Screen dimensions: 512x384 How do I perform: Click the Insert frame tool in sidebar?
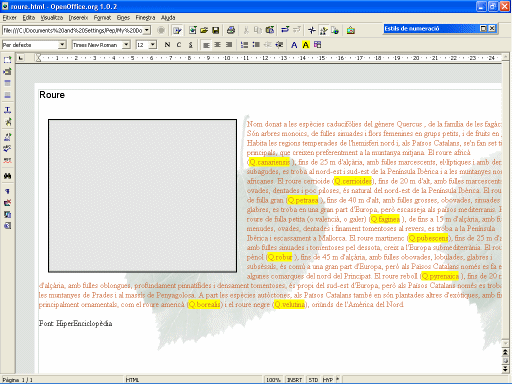(x=7, y=60)
